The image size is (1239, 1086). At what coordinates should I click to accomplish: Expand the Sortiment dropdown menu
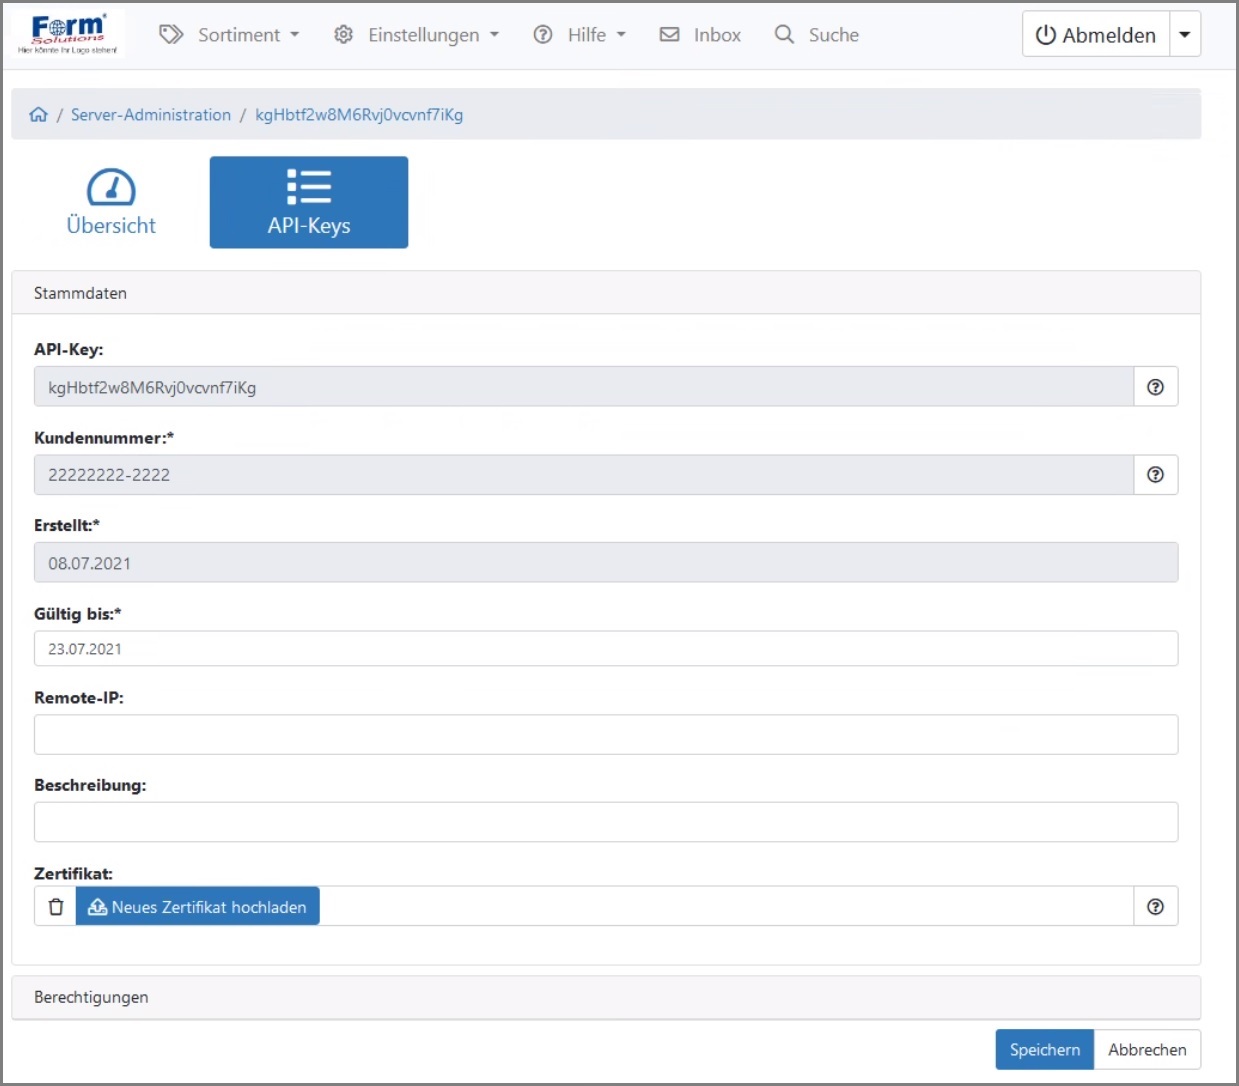coord(230,35)
